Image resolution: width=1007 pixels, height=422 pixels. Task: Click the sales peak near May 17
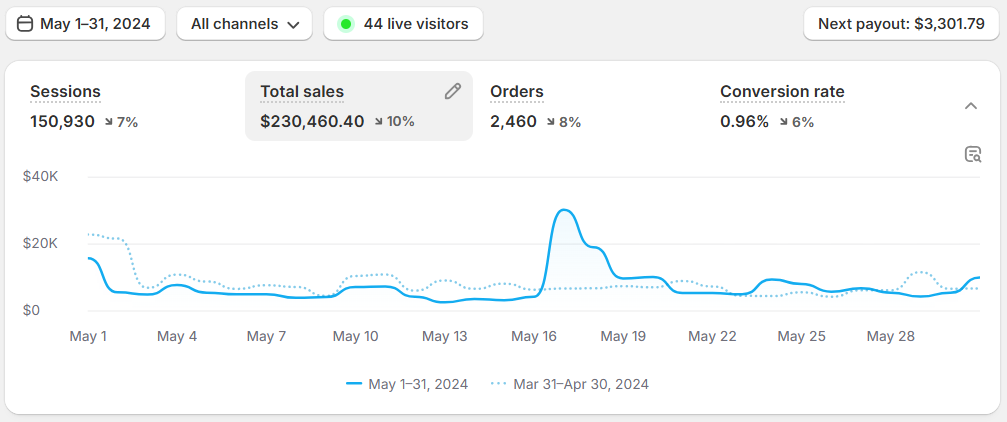(x=564, y=210)
